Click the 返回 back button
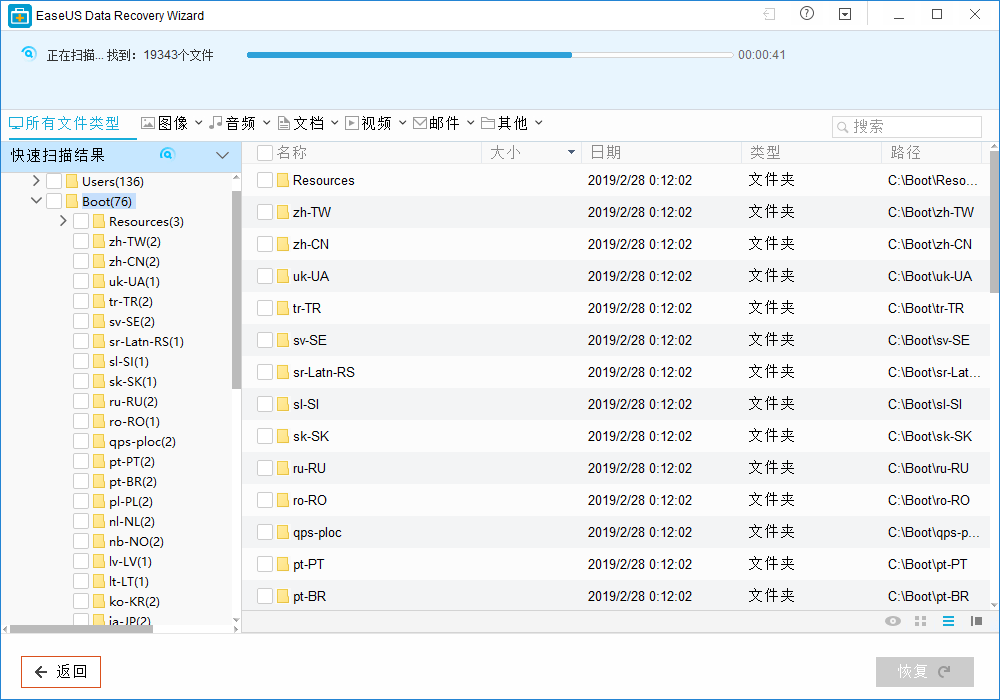The height and width of the screenshot is (700, 1000). (61, 672)
